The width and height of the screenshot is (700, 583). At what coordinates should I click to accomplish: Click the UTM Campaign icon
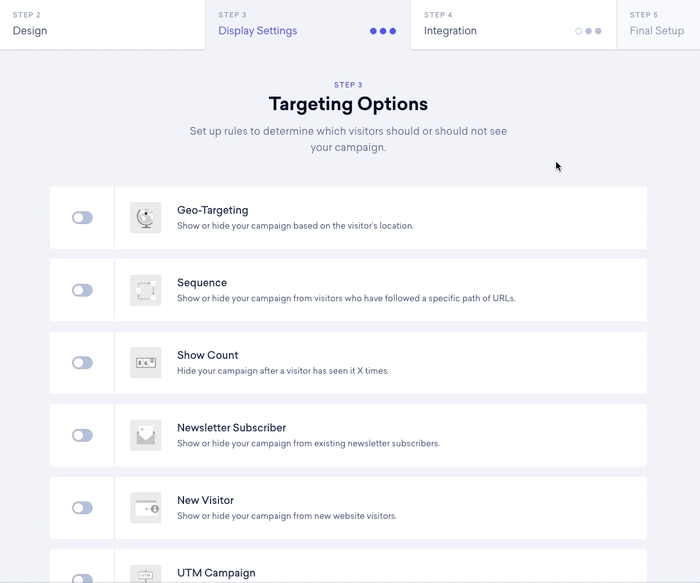[146, 574]
